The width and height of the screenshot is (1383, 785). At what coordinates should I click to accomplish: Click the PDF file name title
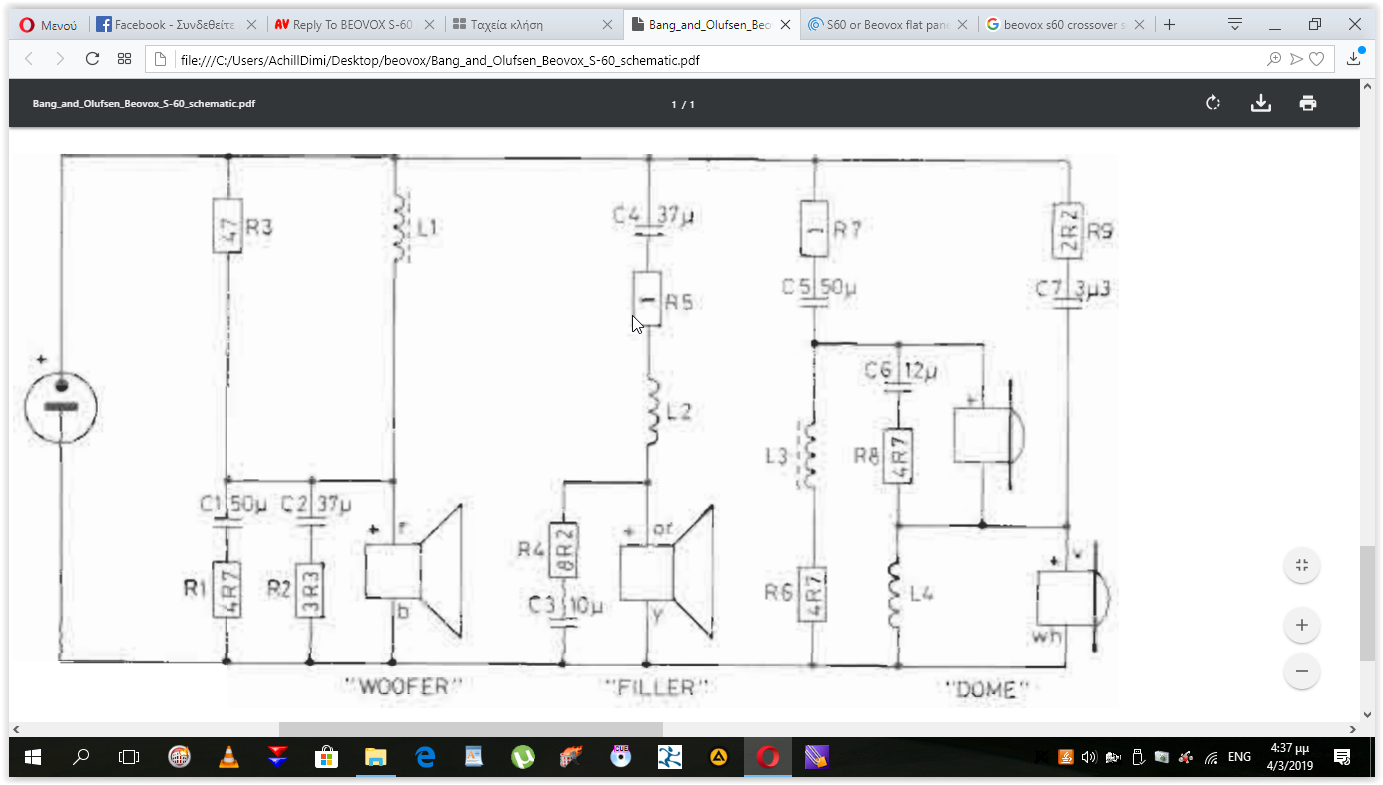click(144, 103)
